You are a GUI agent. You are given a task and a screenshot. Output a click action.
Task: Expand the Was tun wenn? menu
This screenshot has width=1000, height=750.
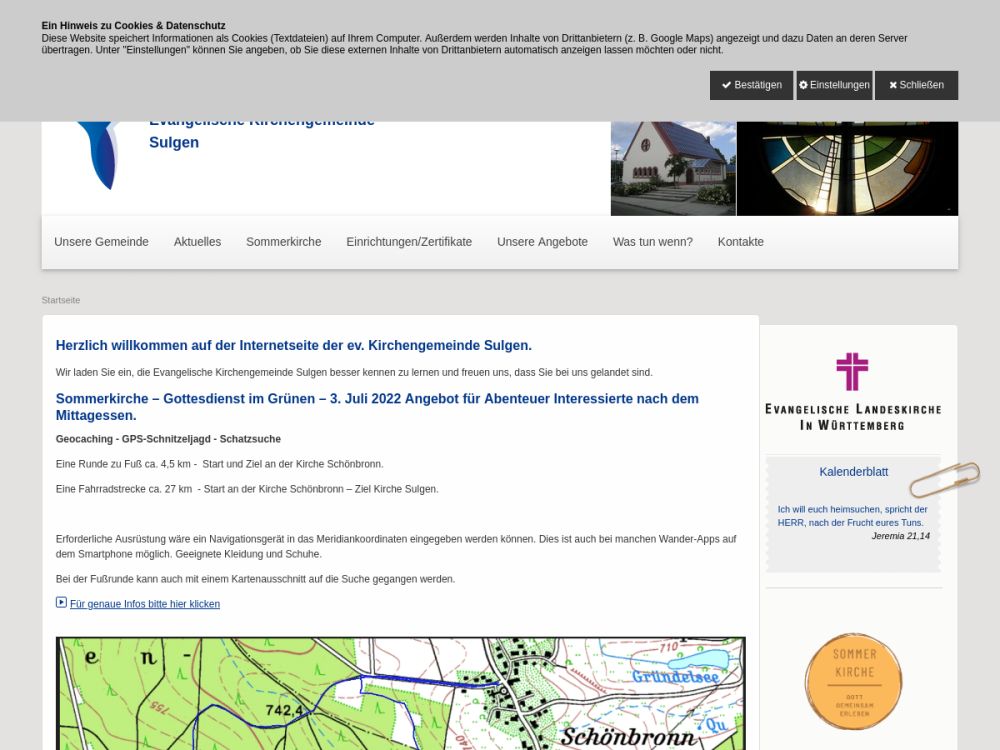(x=652, y=242)
